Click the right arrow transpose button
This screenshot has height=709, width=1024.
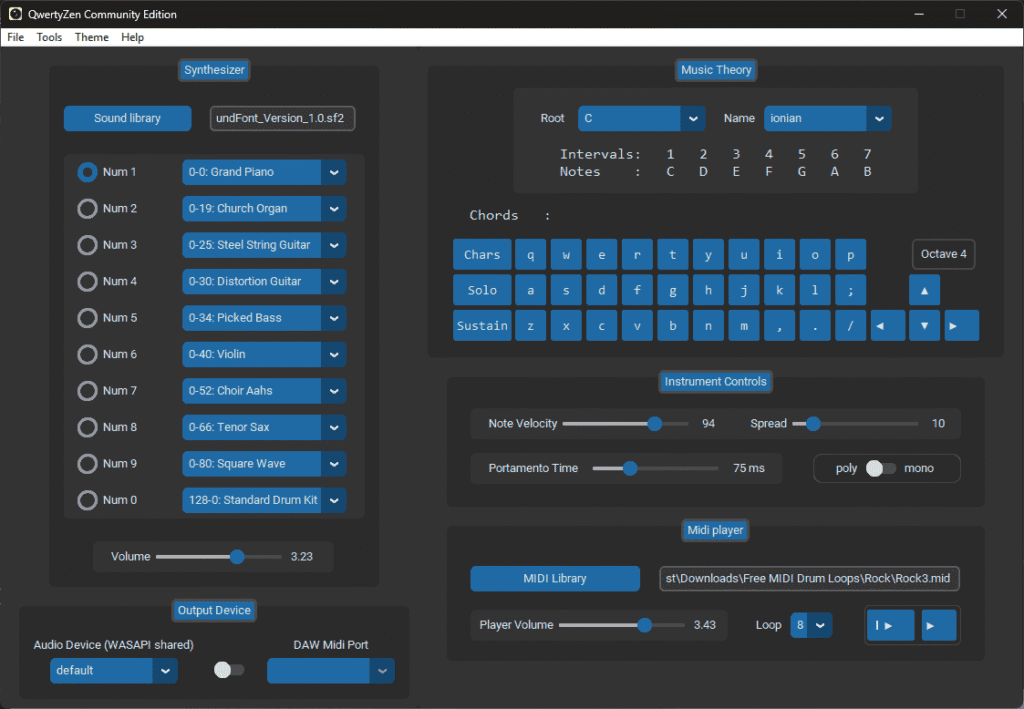pyautogui.click(x=961, y=326)
